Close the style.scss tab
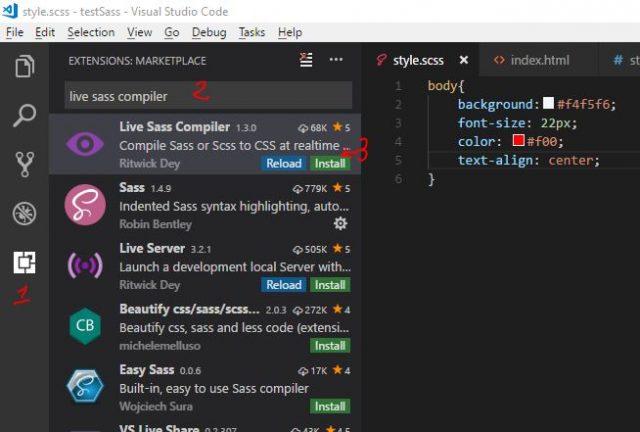The width and height of the screenshot is (640, 432). click(464, 60)
